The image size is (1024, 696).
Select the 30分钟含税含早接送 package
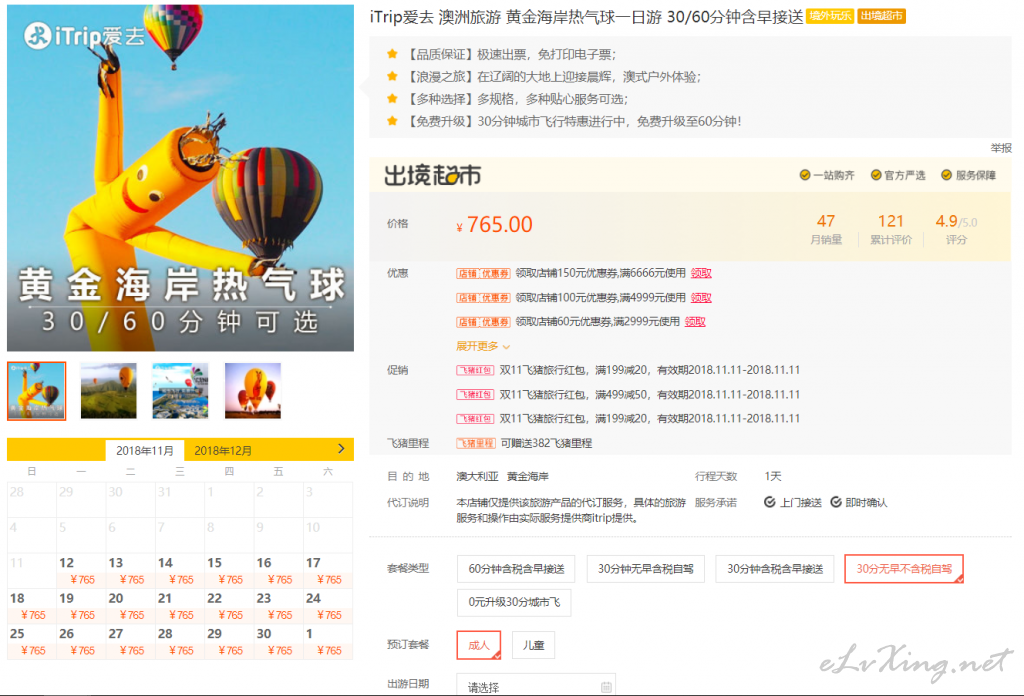pos(775,569)
